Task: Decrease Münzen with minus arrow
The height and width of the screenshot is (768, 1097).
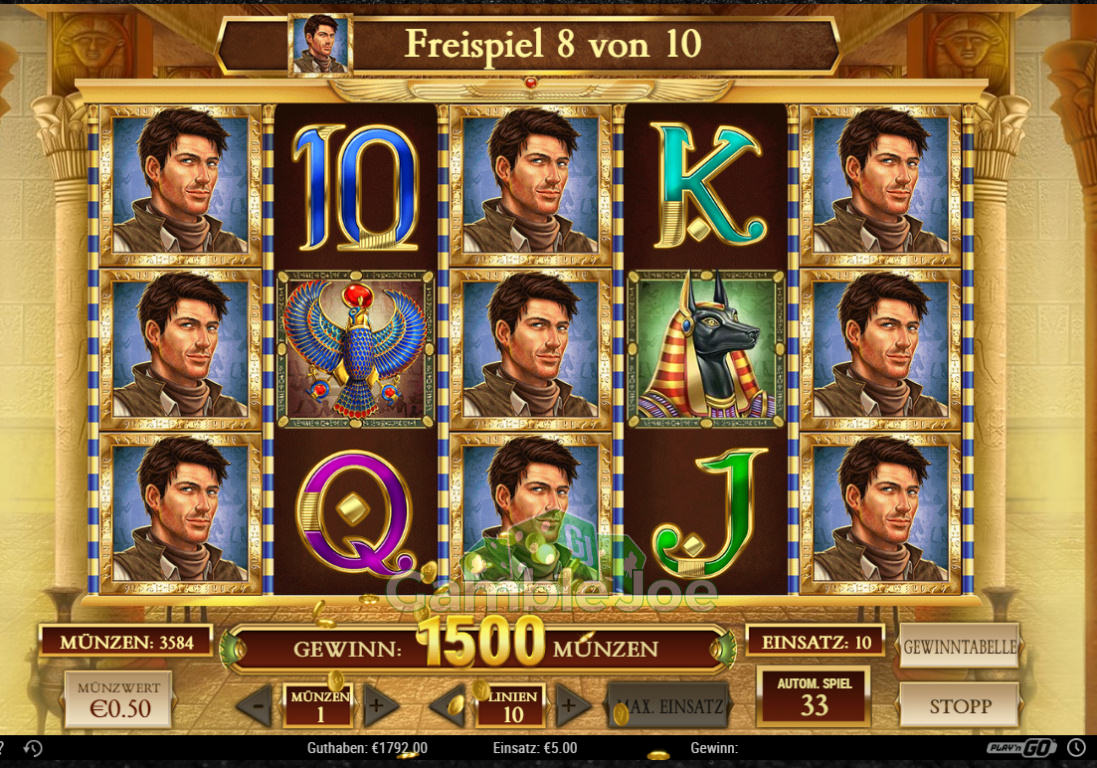Action: coord(256,706)
